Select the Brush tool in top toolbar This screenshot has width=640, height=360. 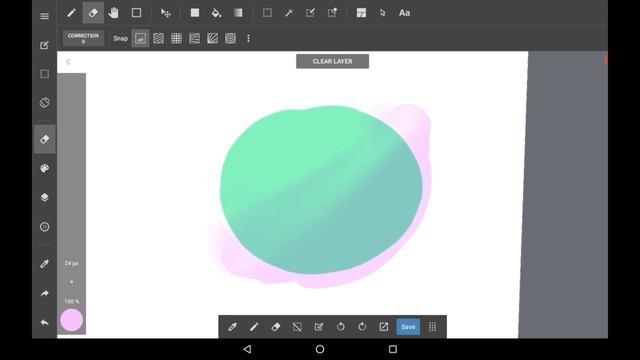click(71, 13)
